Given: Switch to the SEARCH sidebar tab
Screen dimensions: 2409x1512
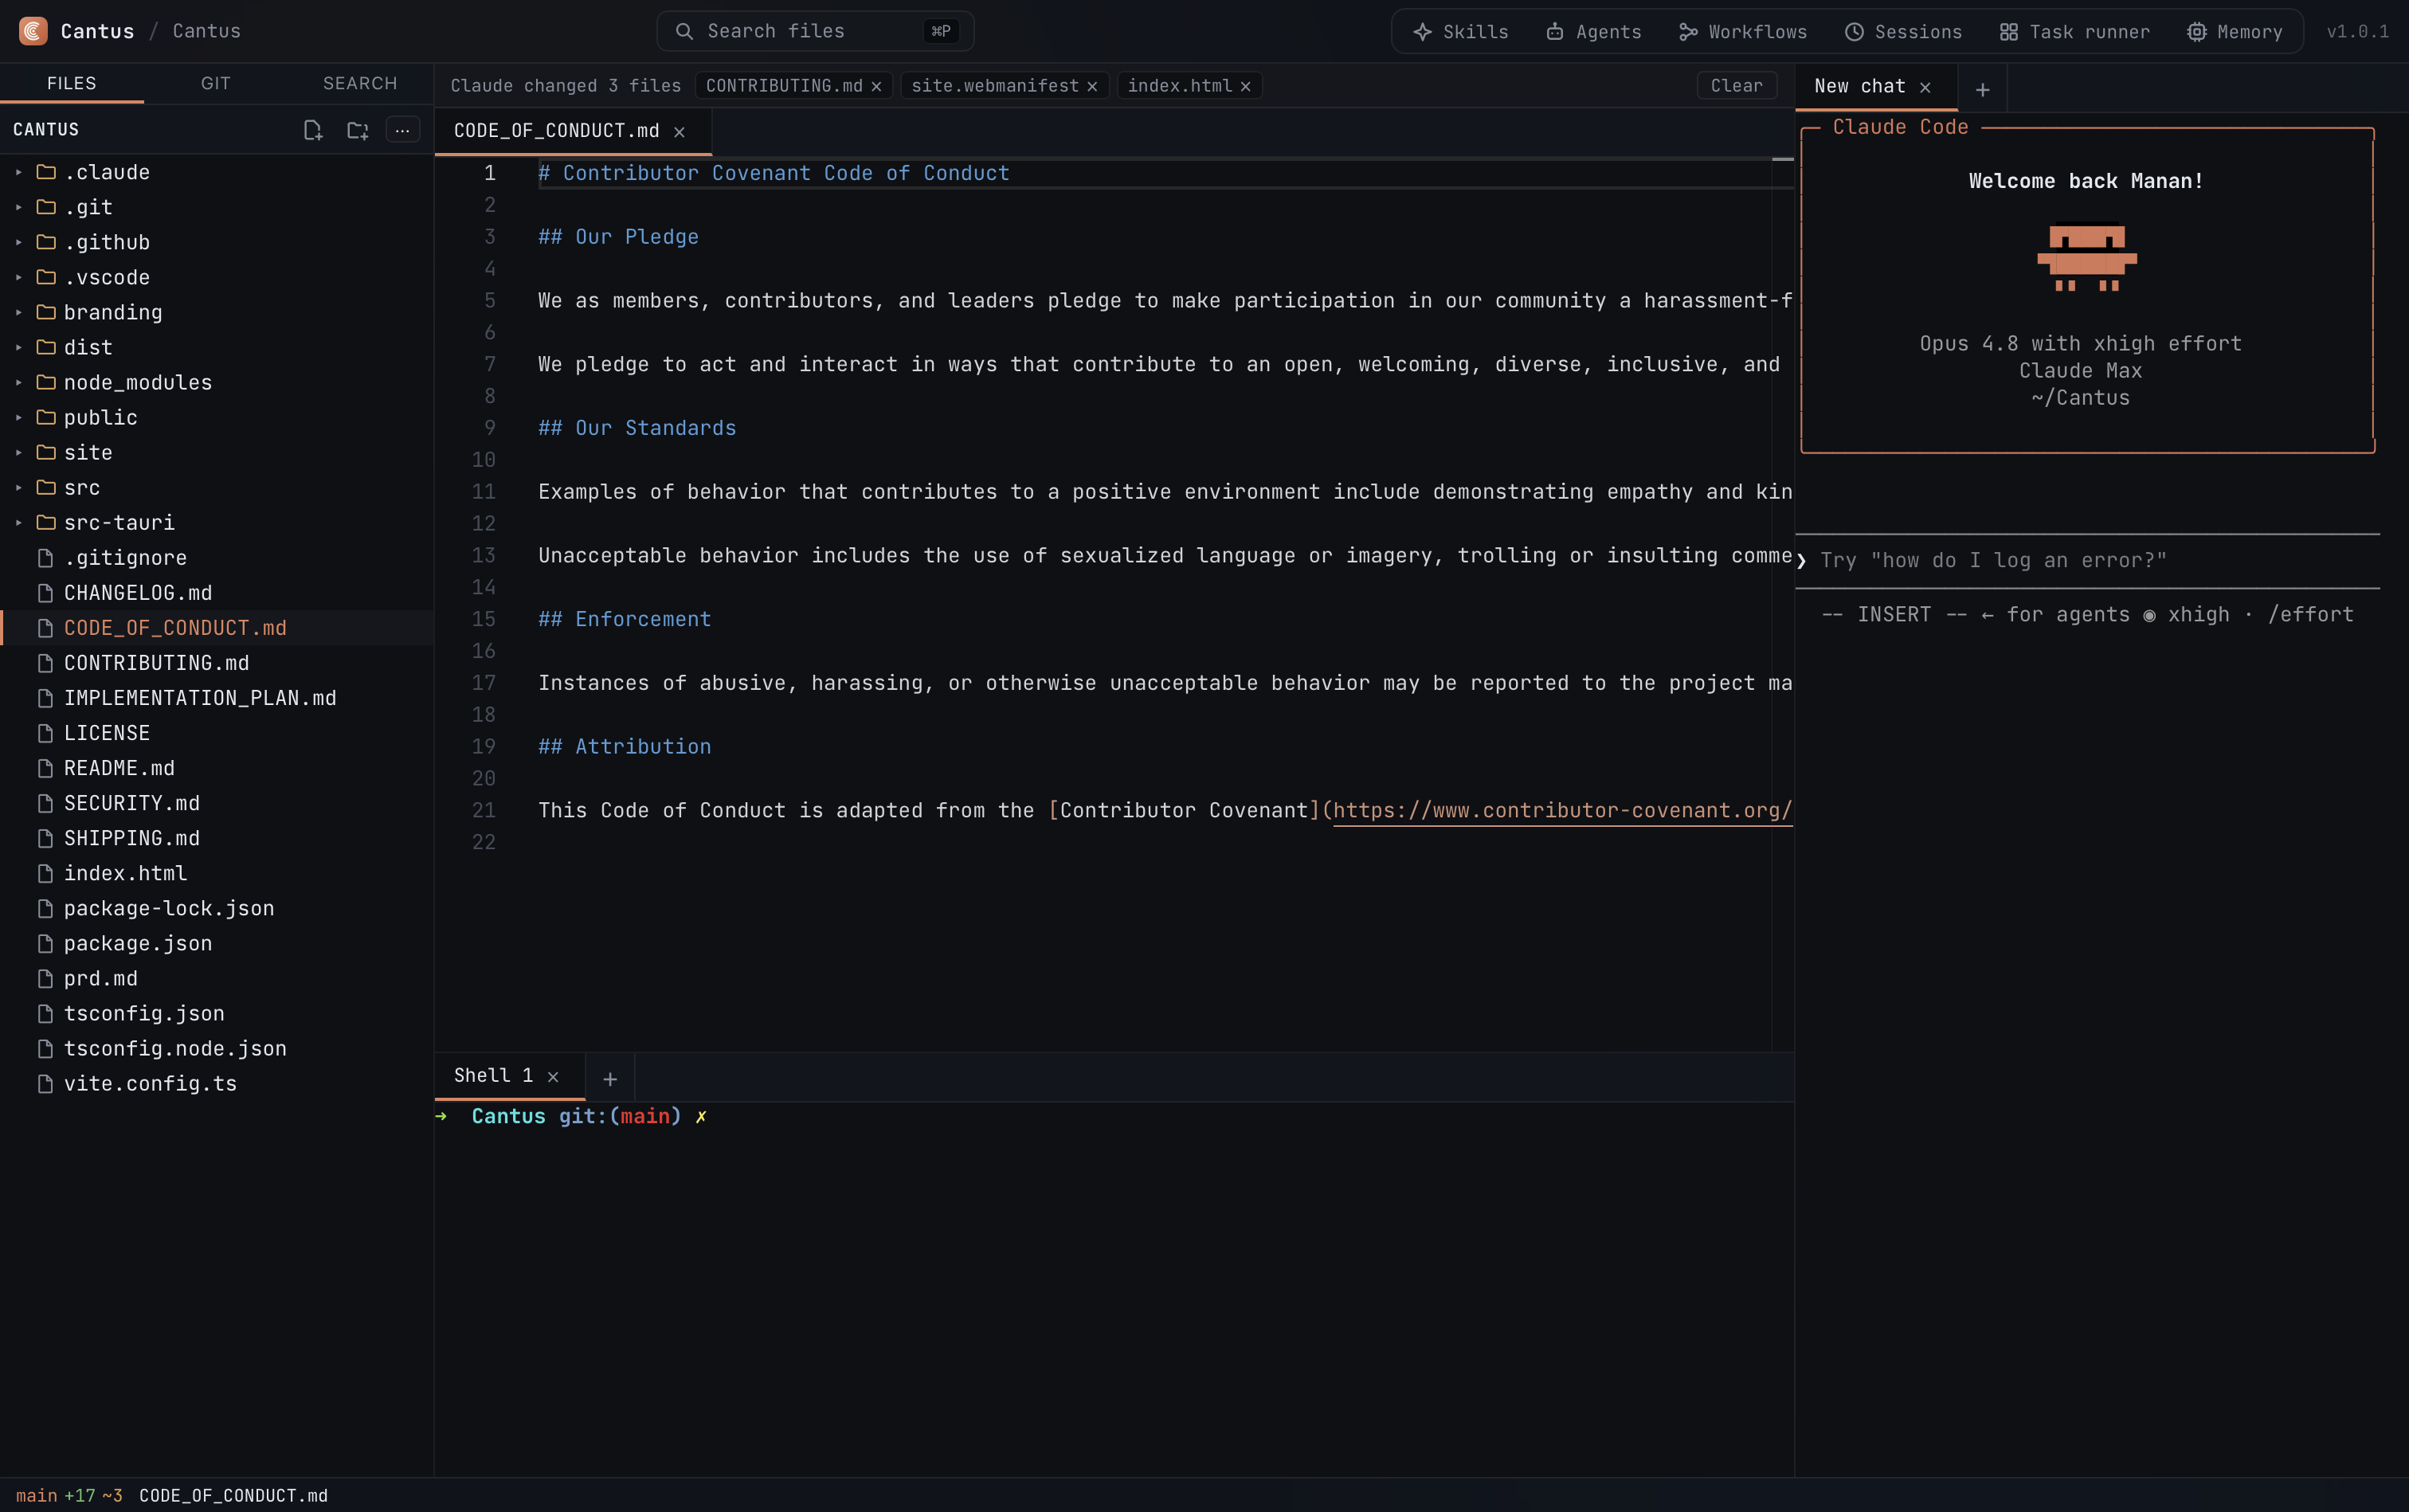Looking at the screenshot, I should coord(360,83).
